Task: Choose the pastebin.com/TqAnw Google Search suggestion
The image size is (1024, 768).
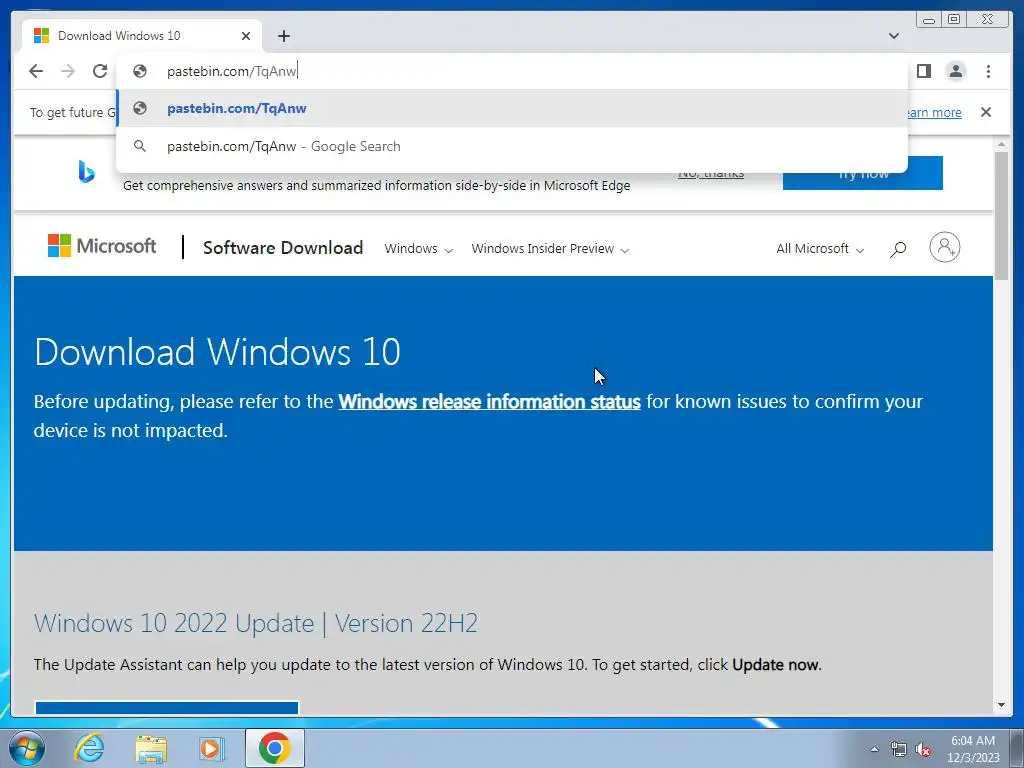Action: (x=512, y=146)
